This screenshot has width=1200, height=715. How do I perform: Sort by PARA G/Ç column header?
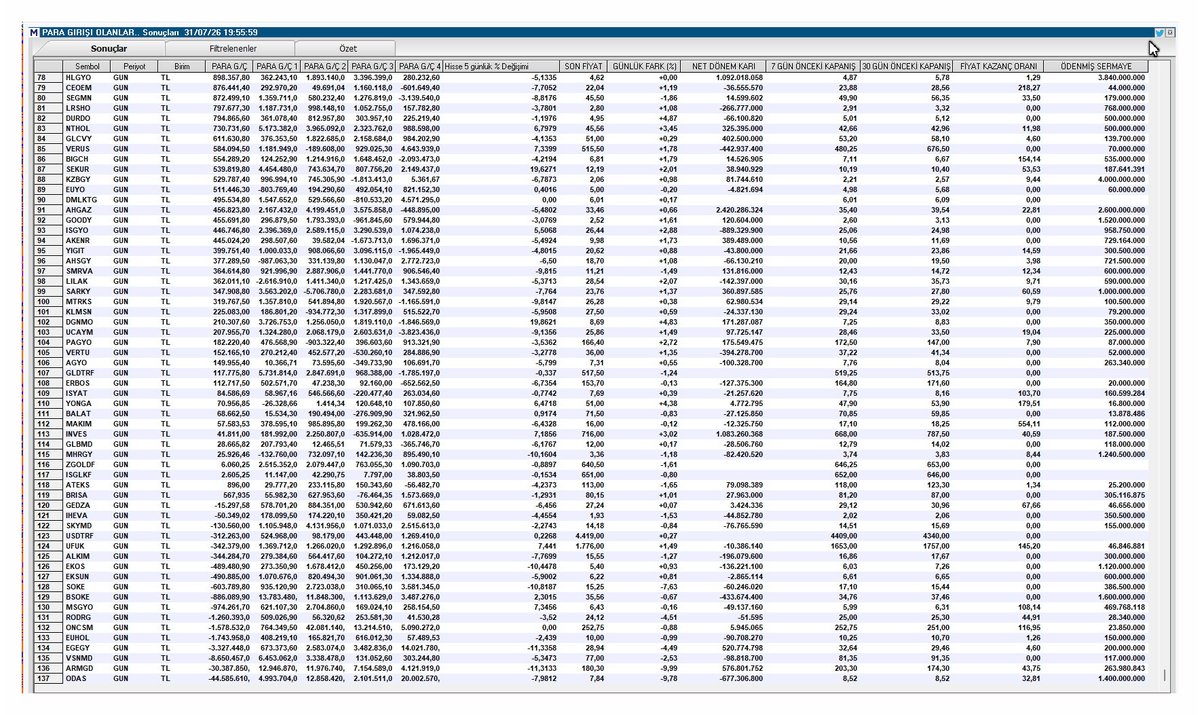(x=229, y=66)
